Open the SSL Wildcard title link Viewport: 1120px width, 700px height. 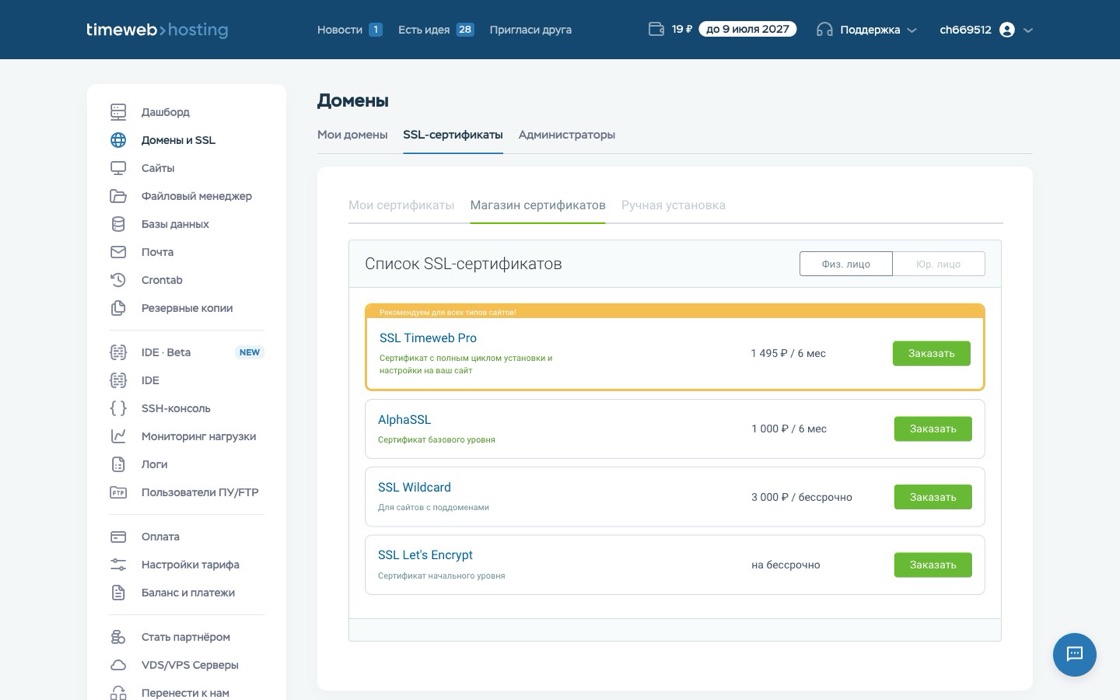point(414,487)
